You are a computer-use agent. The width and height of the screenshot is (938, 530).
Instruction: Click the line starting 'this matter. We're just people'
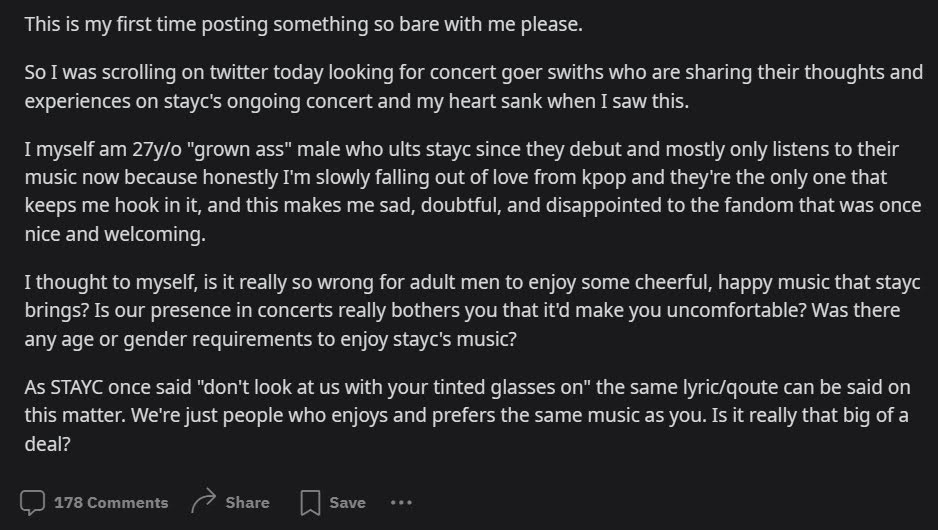[x=466, y=415]
